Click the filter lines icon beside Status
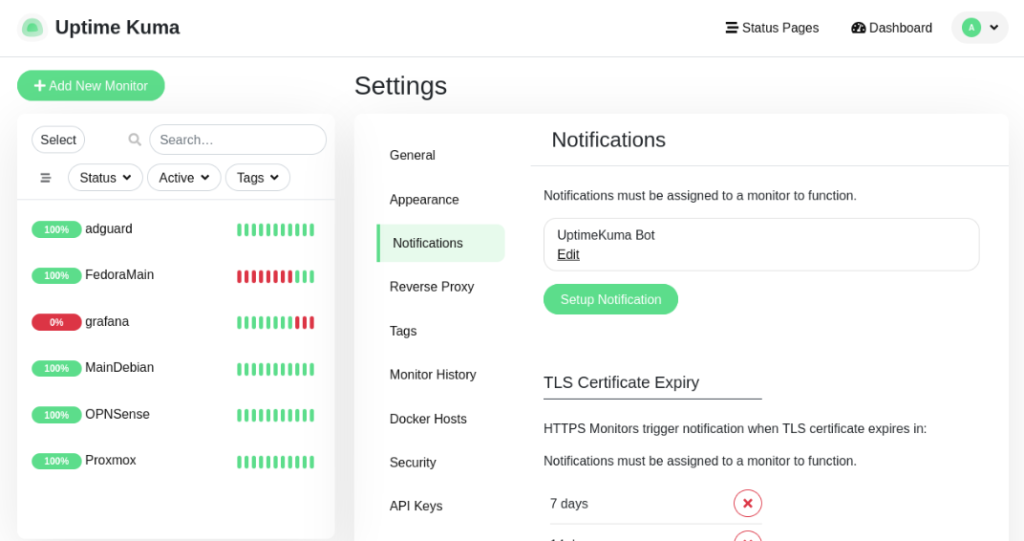Screen dimensions: 1024x541 click(45, 178)
